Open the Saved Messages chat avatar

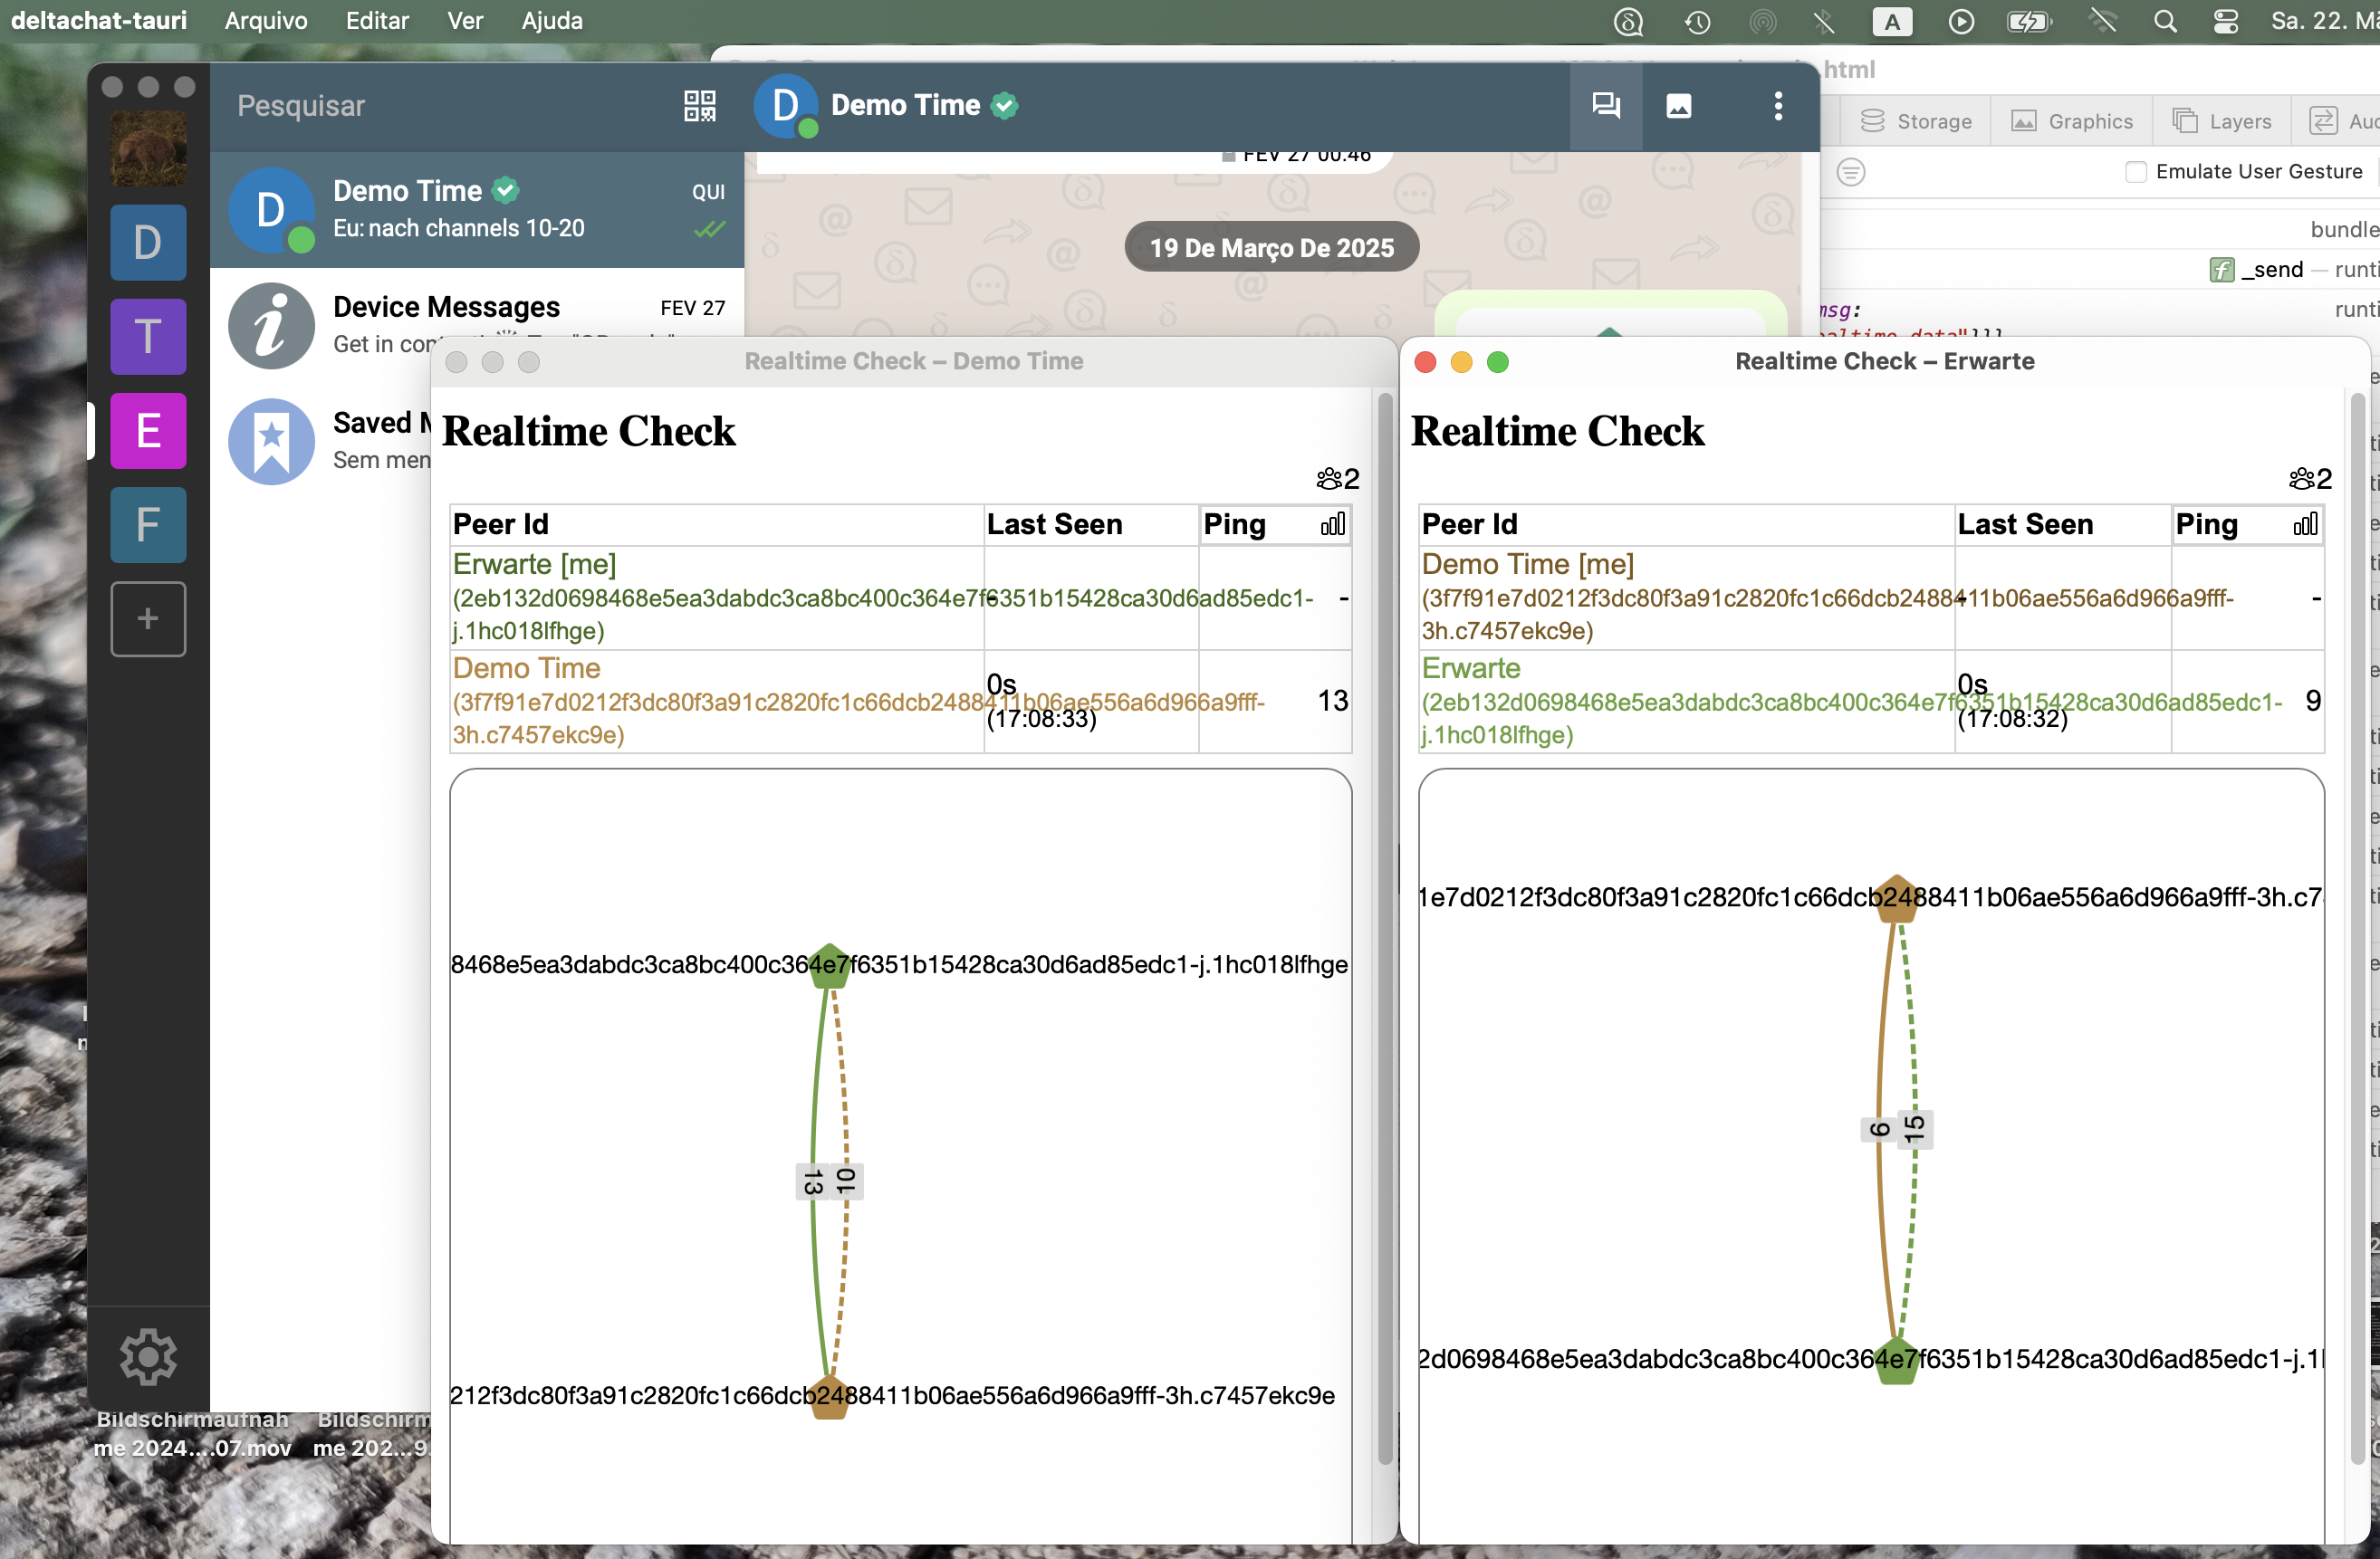click(271, 442)
